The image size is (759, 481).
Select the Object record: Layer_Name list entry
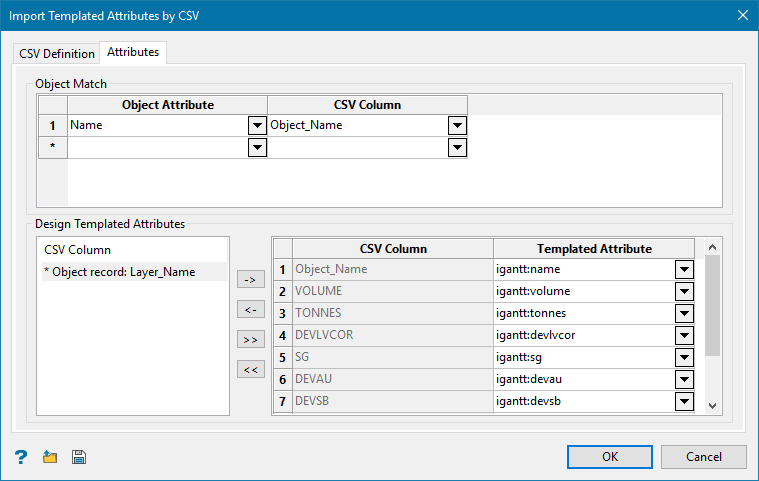click(x=125, y=272)
